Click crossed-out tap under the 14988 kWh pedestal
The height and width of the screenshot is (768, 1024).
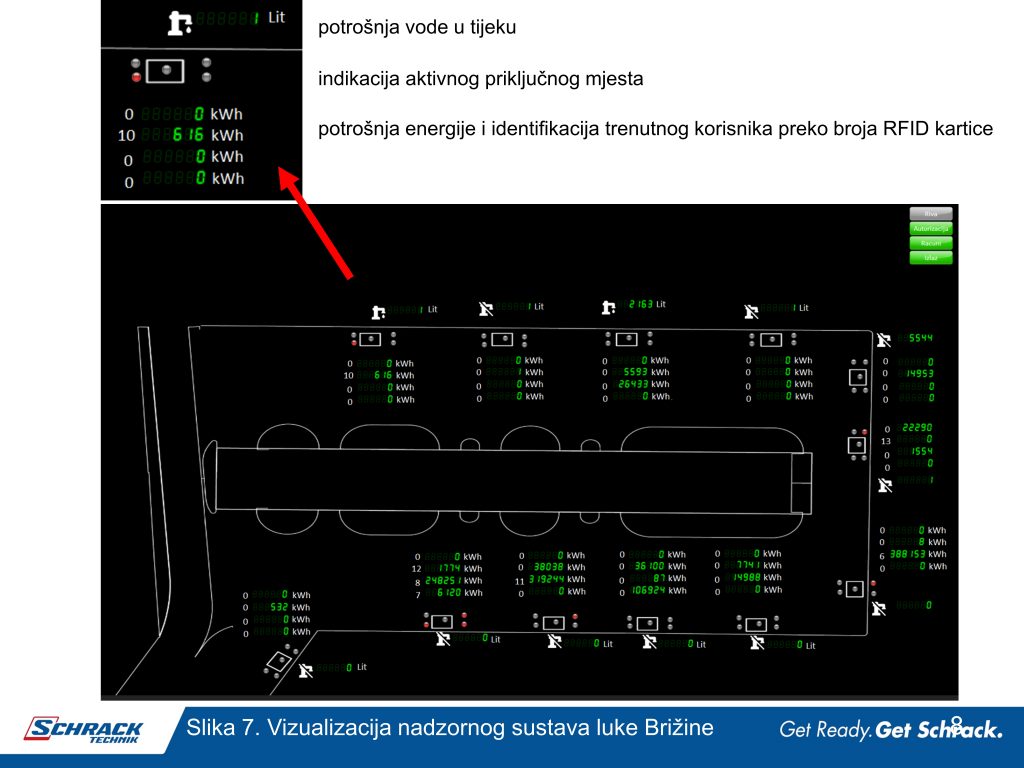coord(757,643)
